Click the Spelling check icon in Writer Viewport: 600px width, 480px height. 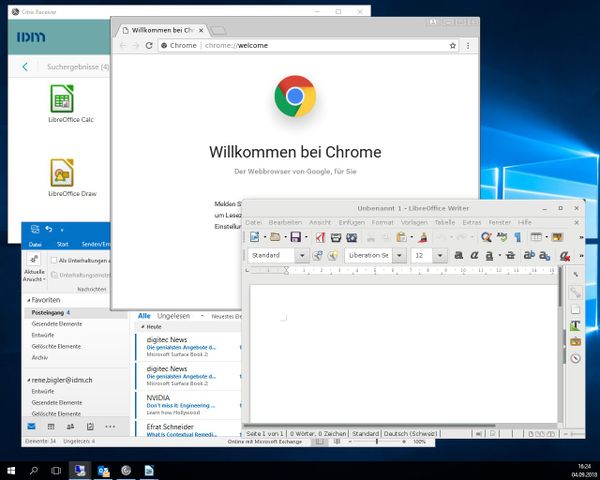[x=502, y=237]
